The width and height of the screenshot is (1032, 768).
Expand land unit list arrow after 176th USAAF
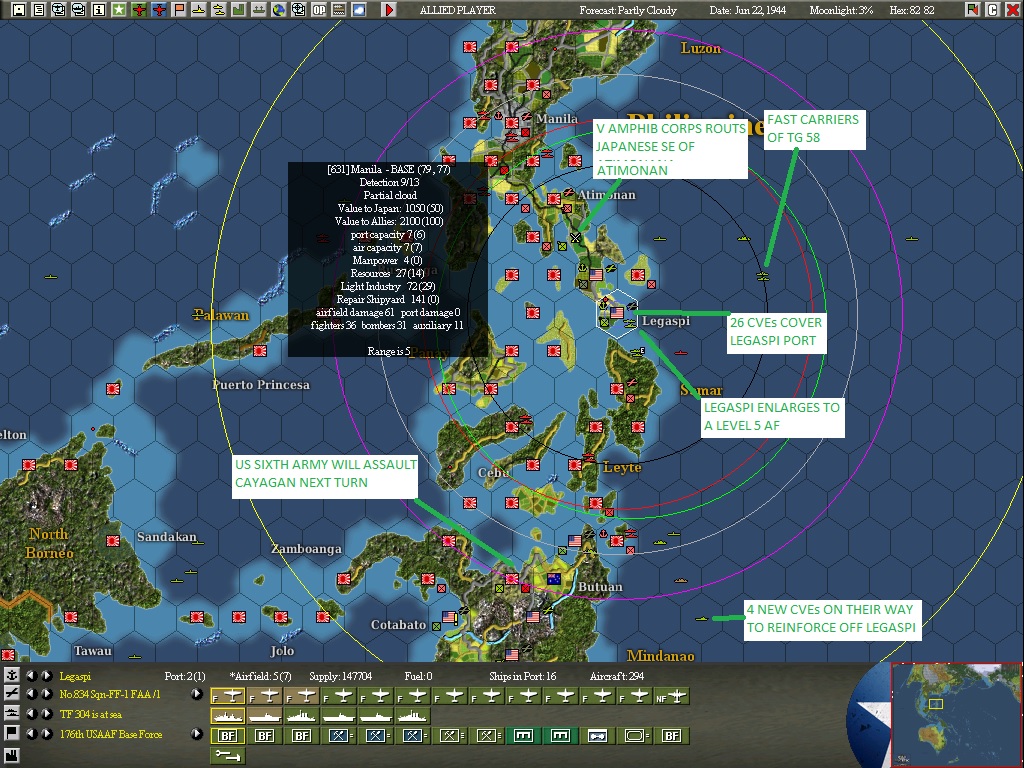pos(196,733)
